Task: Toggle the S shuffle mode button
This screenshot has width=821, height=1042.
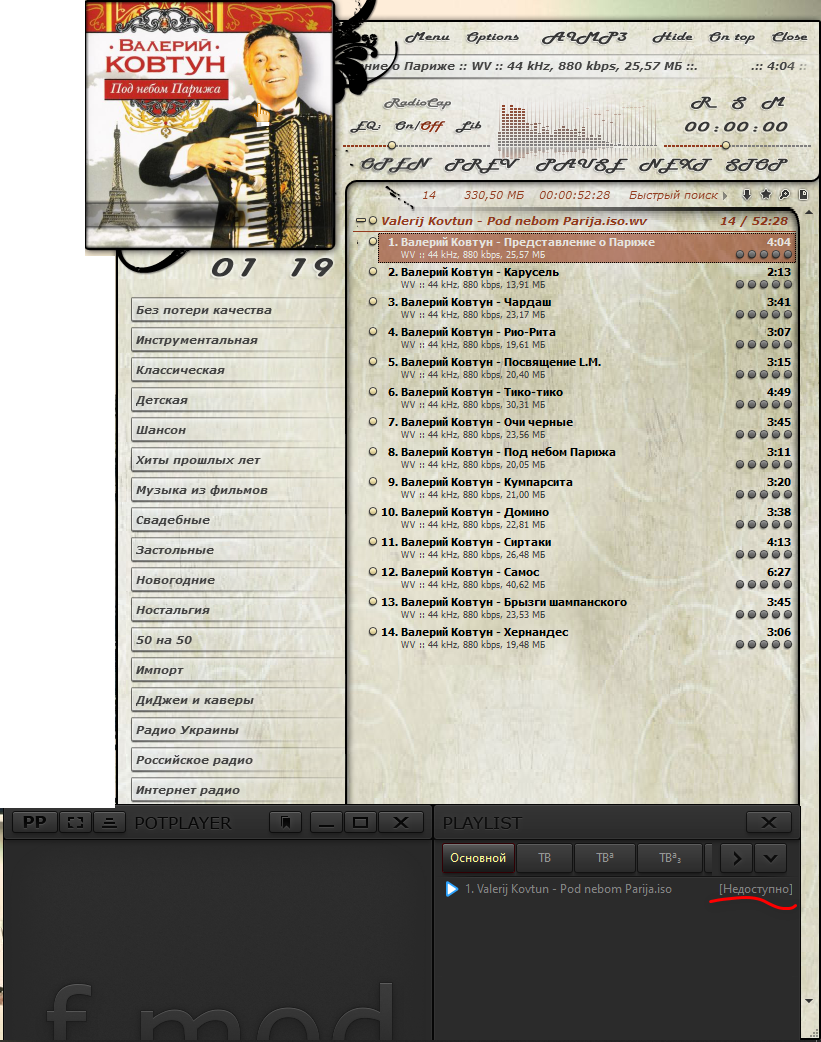Action: pyautogui.click(x=738, y=103)
